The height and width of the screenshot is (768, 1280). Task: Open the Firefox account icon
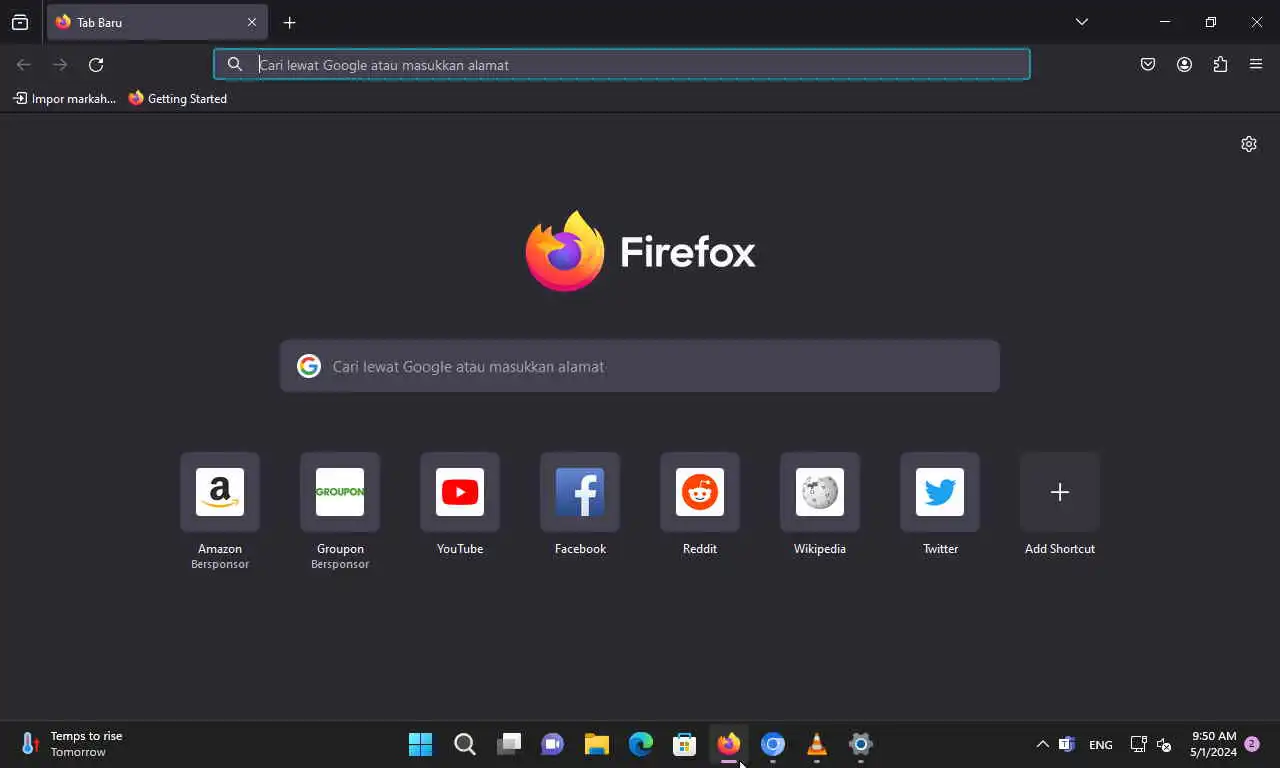coord(1184,65)
